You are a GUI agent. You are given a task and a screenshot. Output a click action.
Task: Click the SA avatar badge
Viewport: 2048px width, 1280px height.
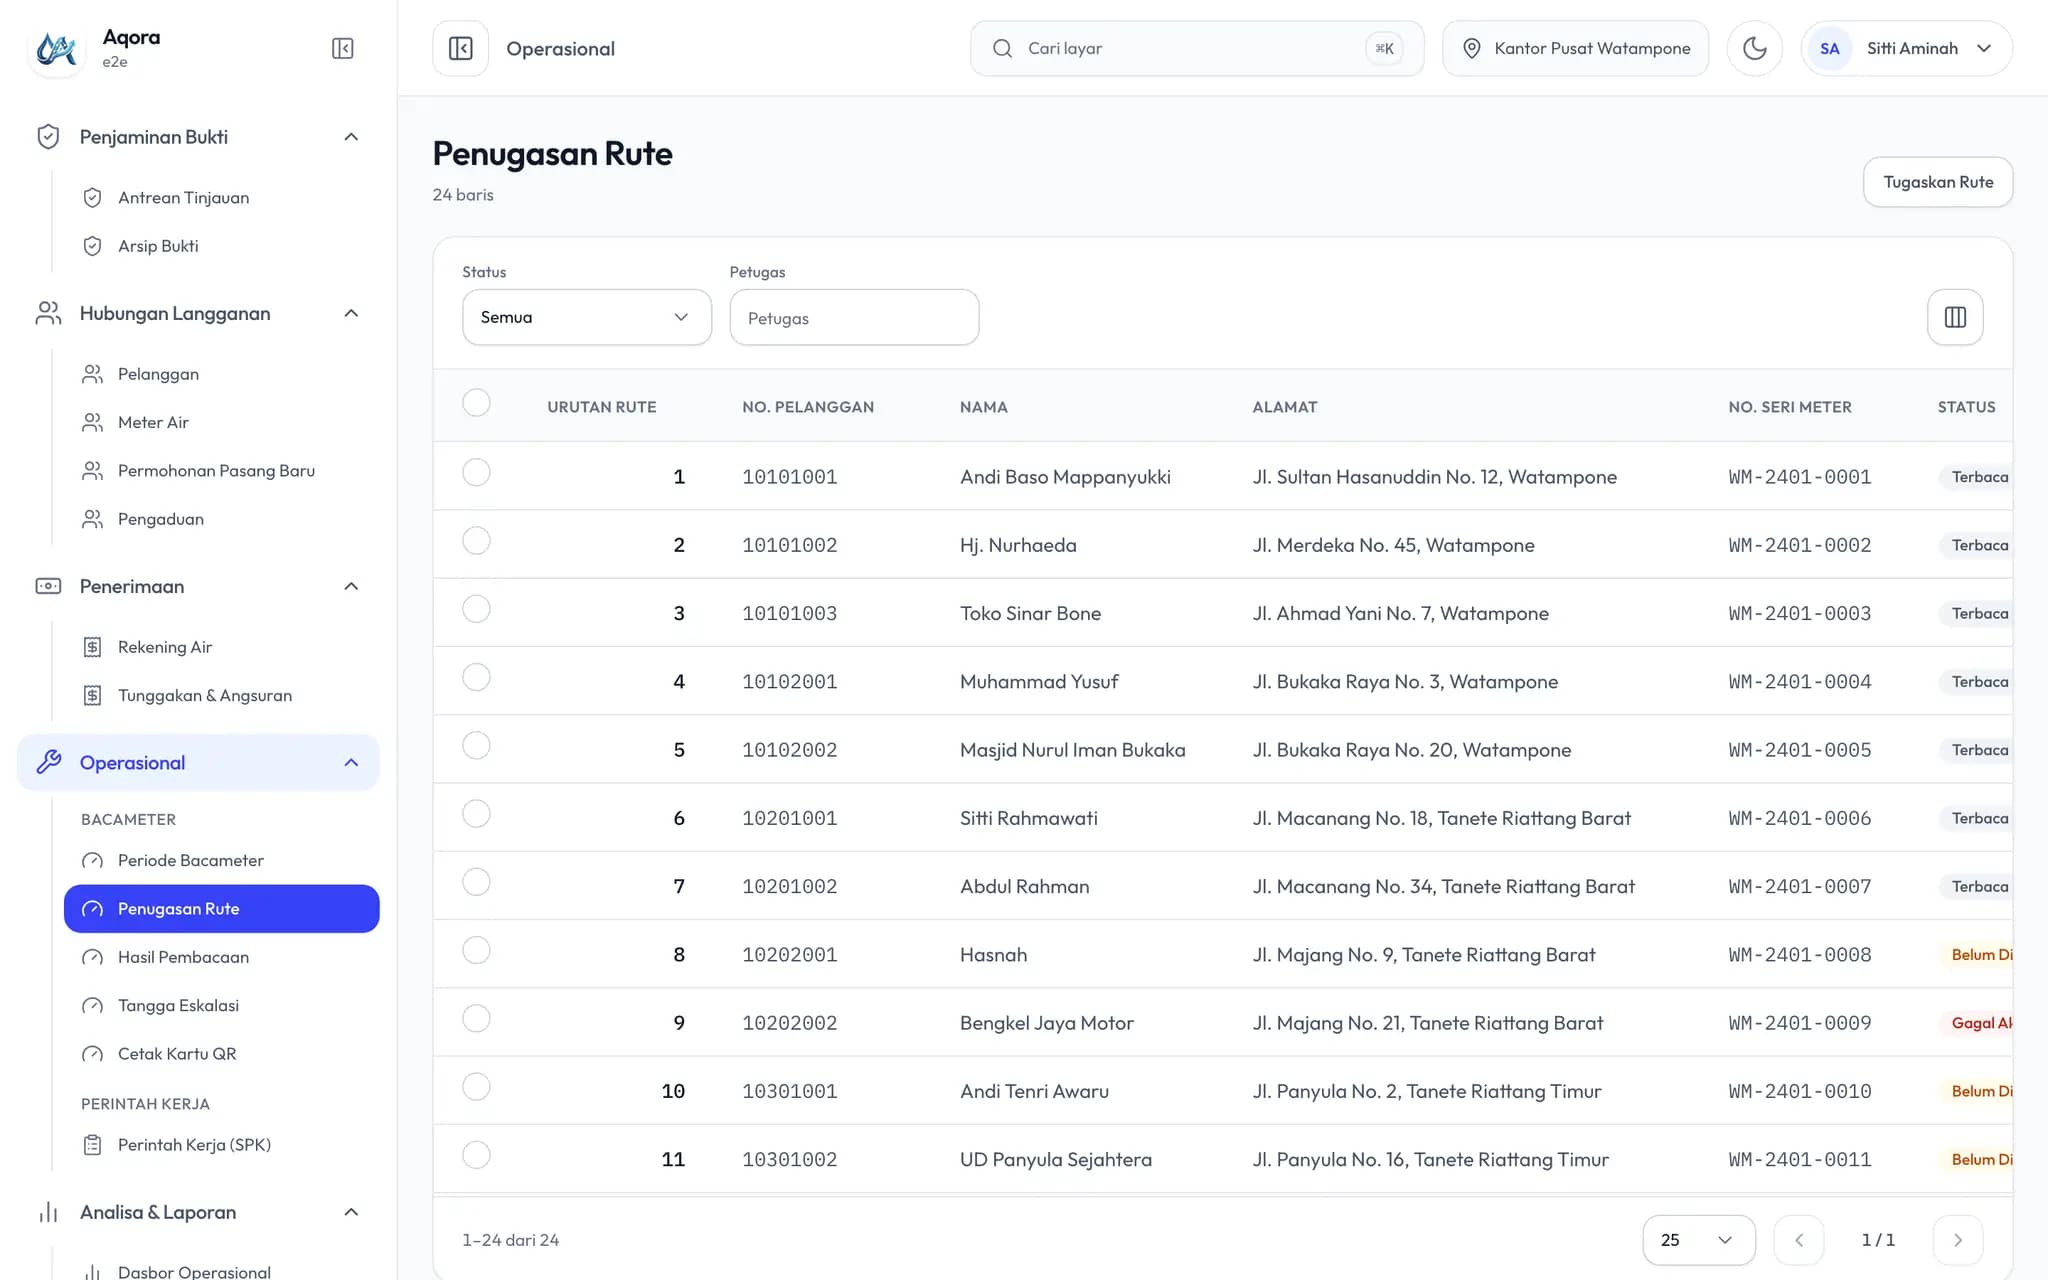tap(1830, 48)
